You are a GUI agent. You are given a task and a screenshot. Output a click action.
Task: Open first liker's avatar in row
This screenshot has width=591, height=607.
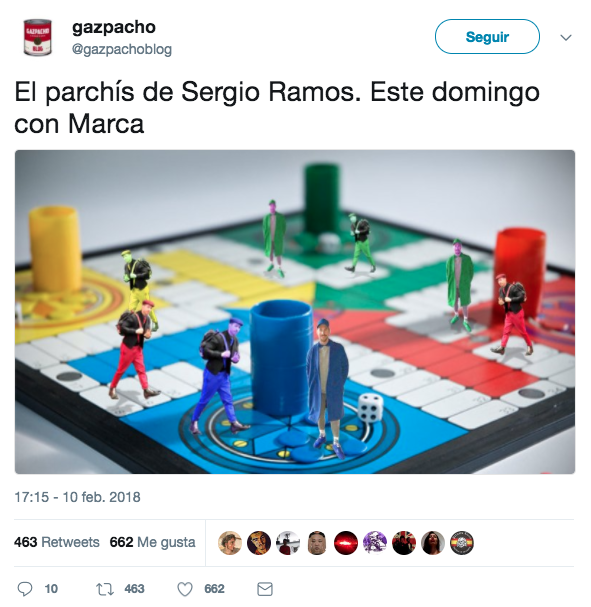pyautogui.click(x=230, y=542)
